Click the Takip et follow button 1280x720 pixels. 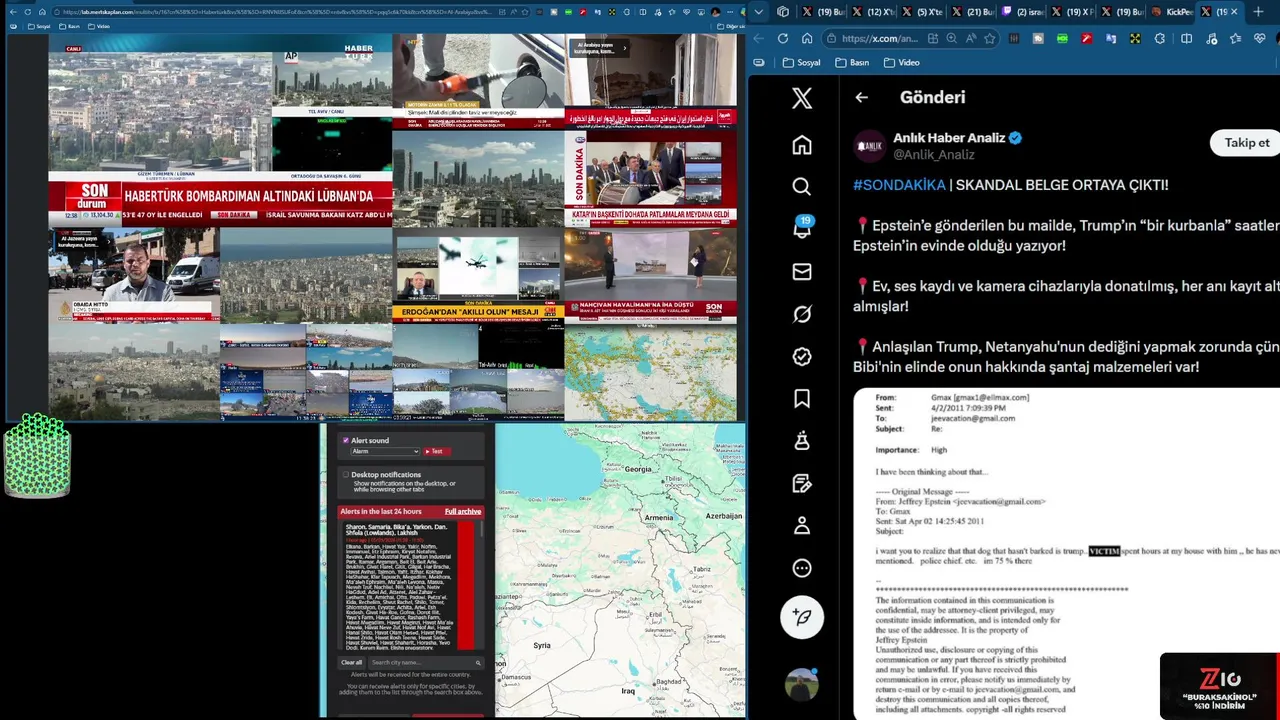tap(1246, 143)
